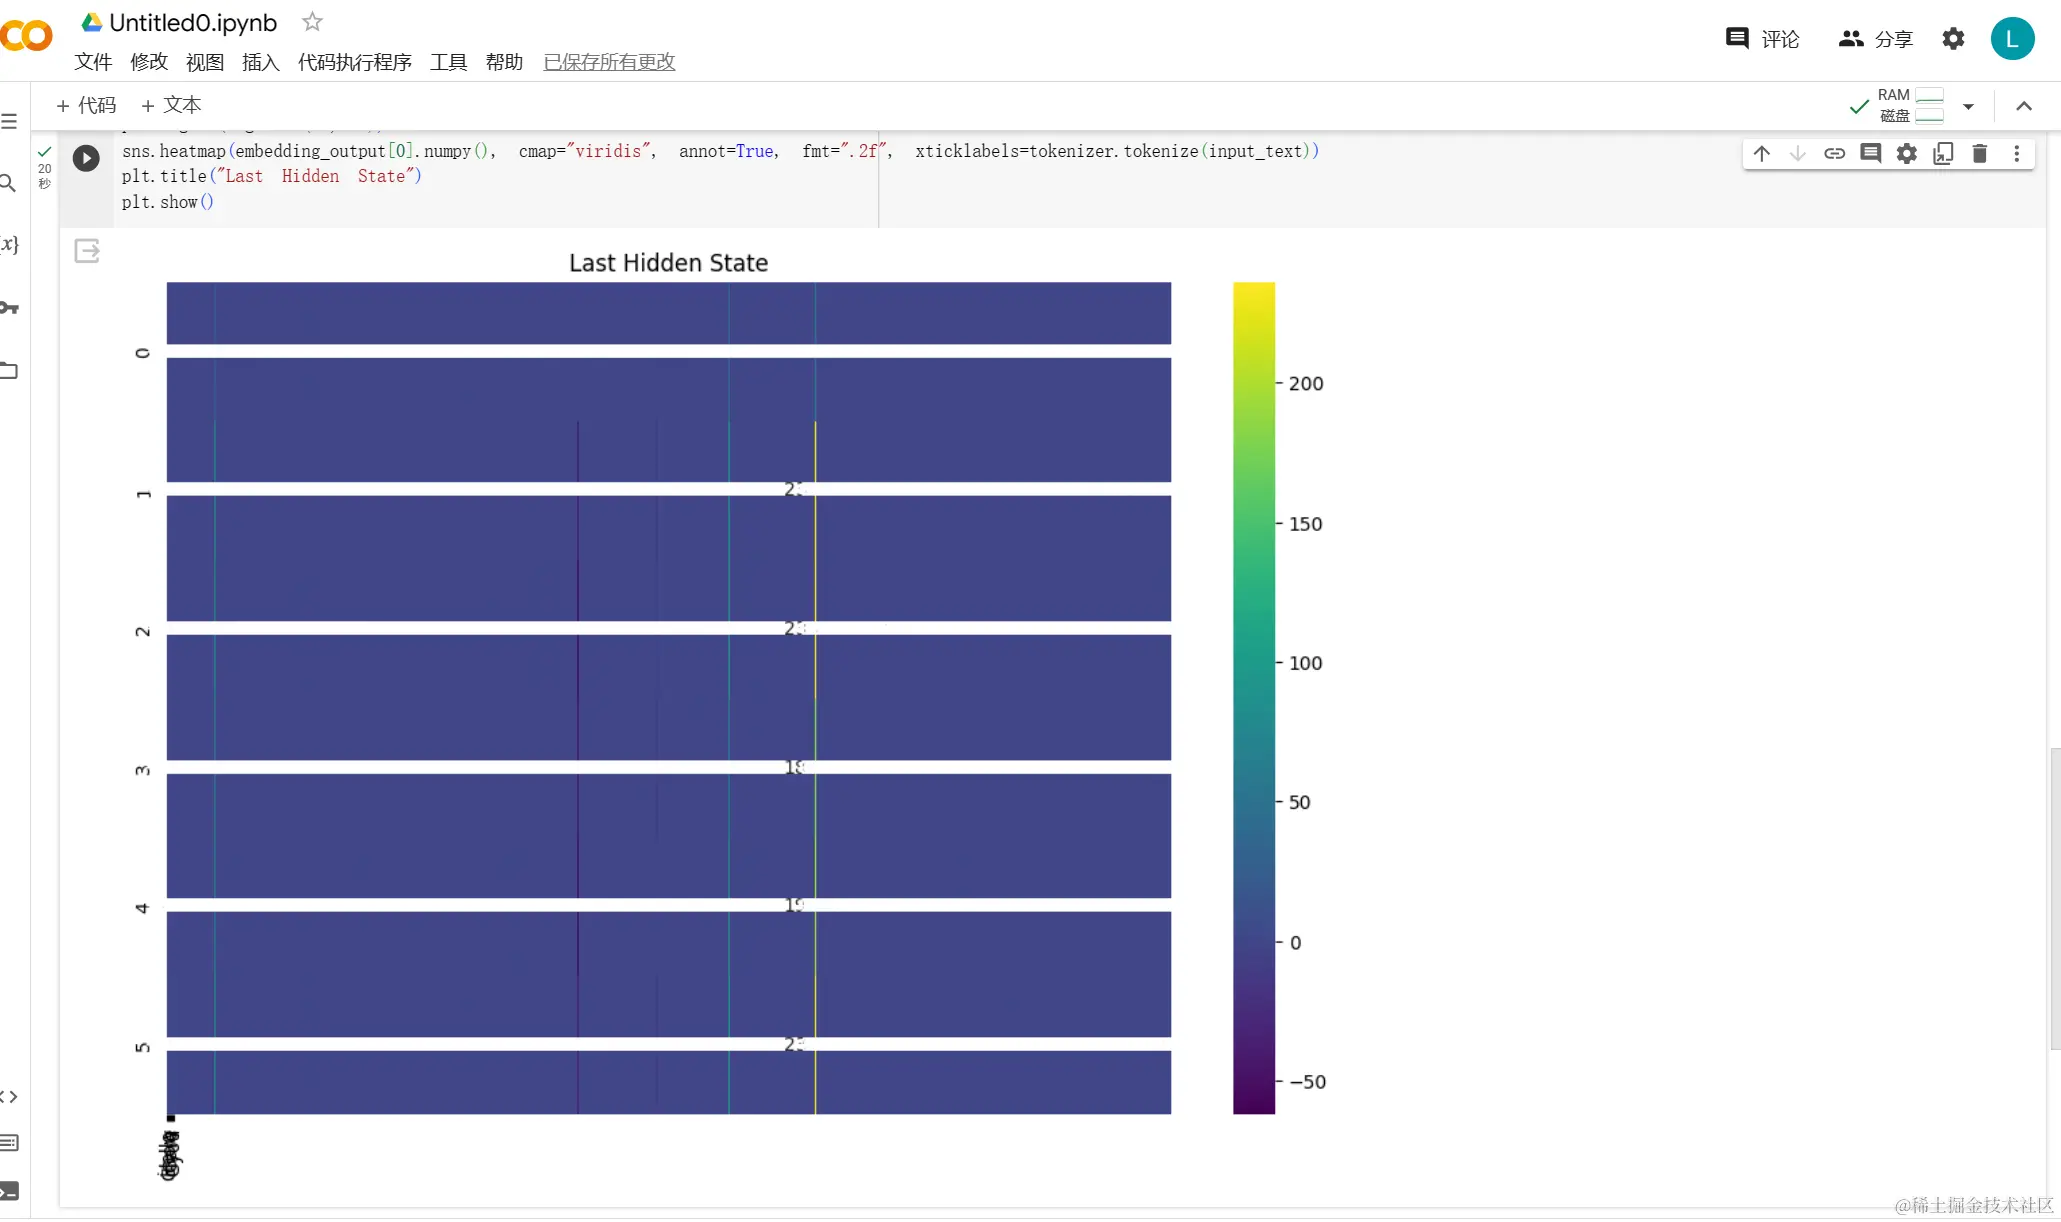
Task: Open the variables {x} panel
Action: (9, 244)
